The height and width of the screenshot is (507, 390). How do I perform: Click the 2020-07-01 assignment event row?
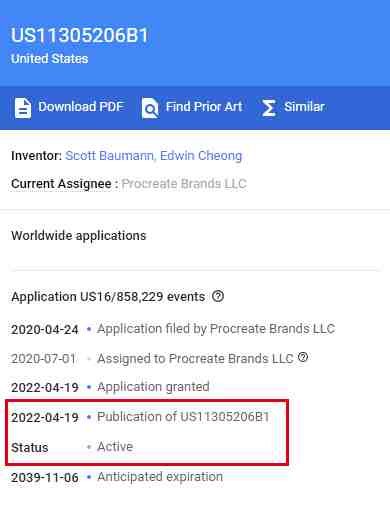pos(159,358)
